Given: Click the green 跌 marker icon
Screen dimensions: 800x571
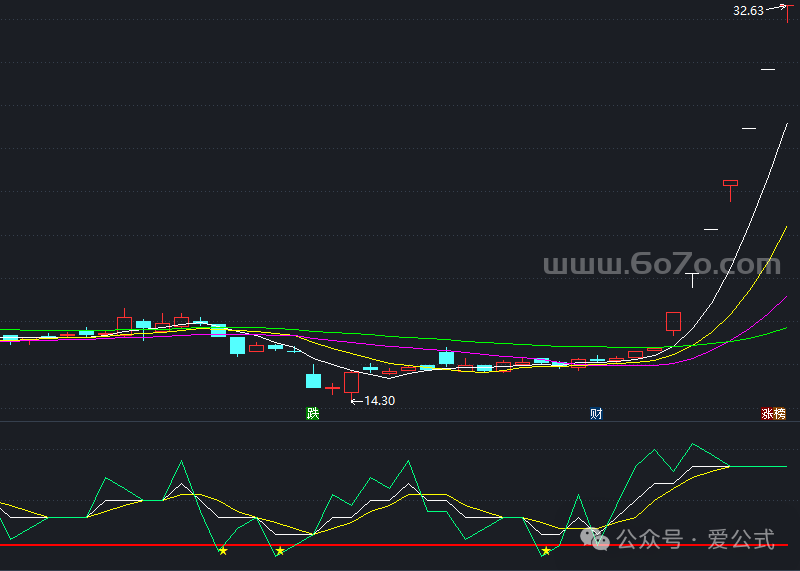Looking at the screenshot, I should tap(313, 413).
